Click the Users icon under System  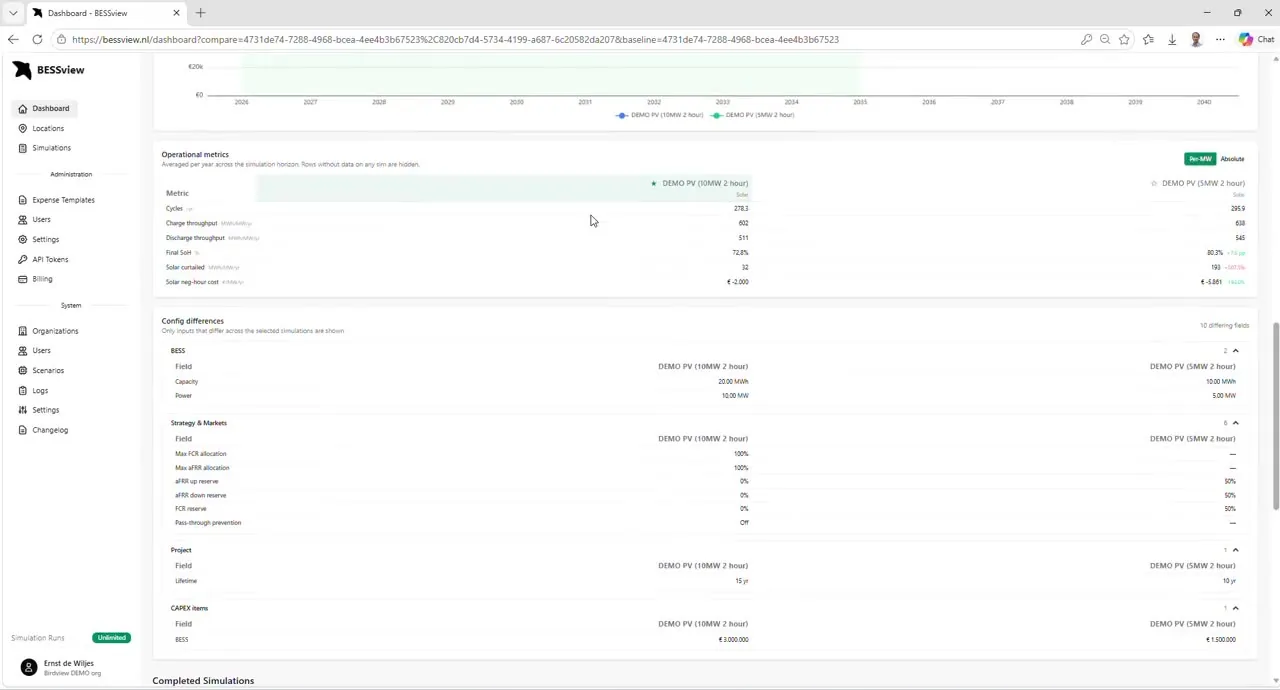tap(23, 351)
